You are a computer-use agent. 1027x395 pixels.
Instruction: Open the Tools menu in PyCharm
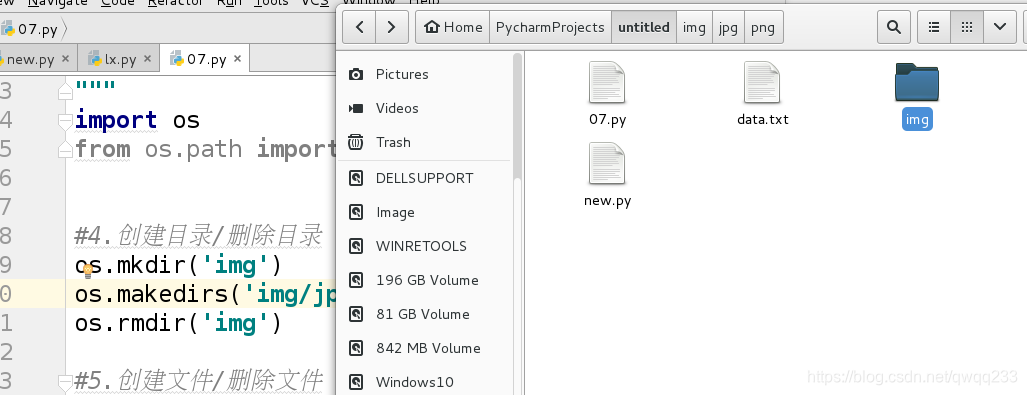pos(271,3)
